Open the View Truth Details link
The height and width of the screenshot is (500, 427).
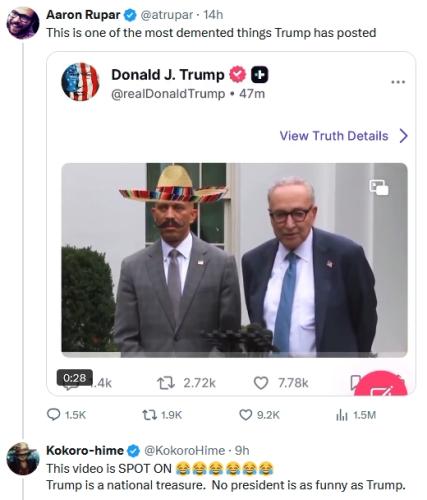pos(334,136)
